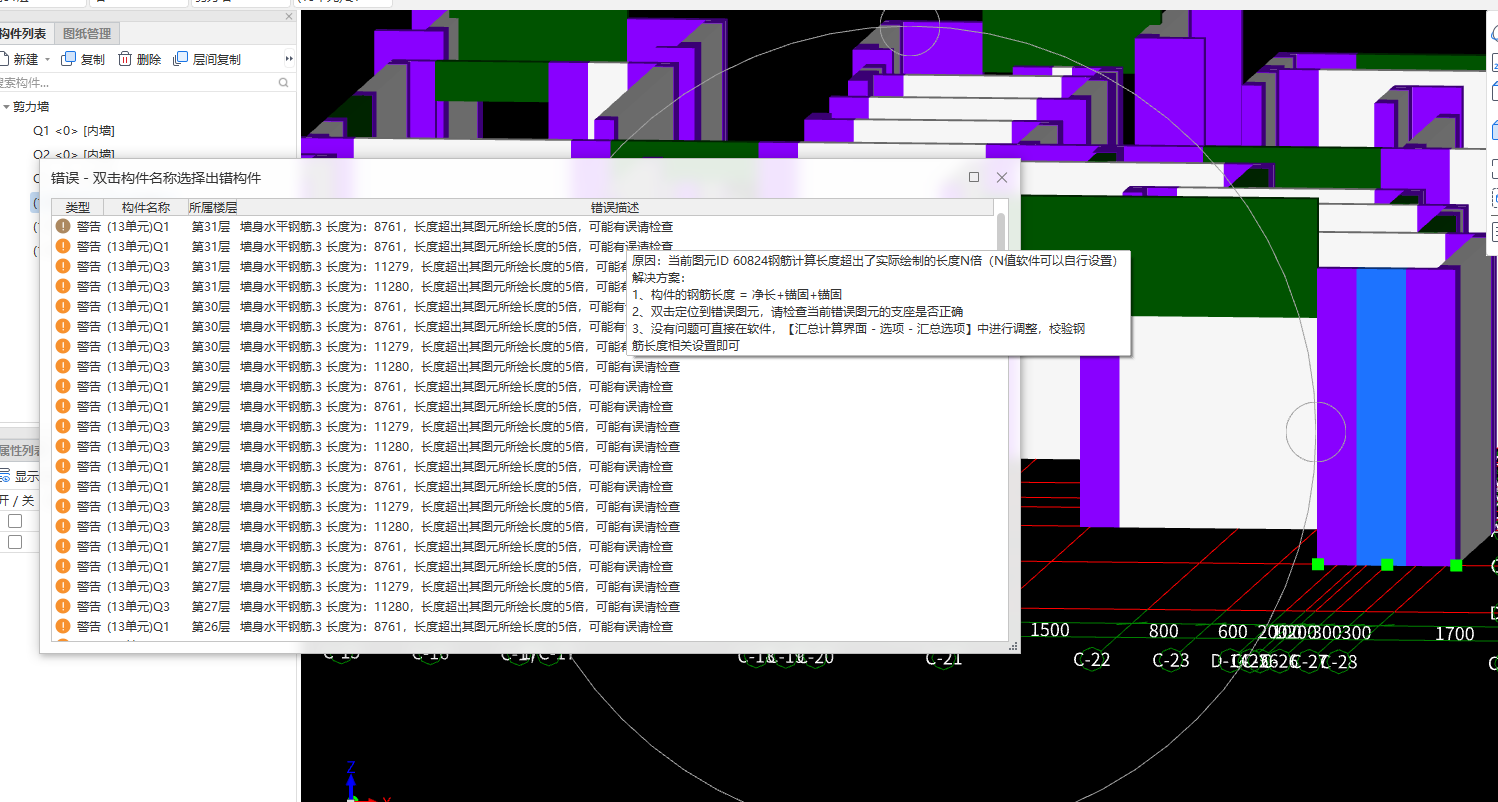This screenshot has height=802, width=1498.
Task: Open the 新建 dropdown arrow
Action: click(x=48, y=60)
